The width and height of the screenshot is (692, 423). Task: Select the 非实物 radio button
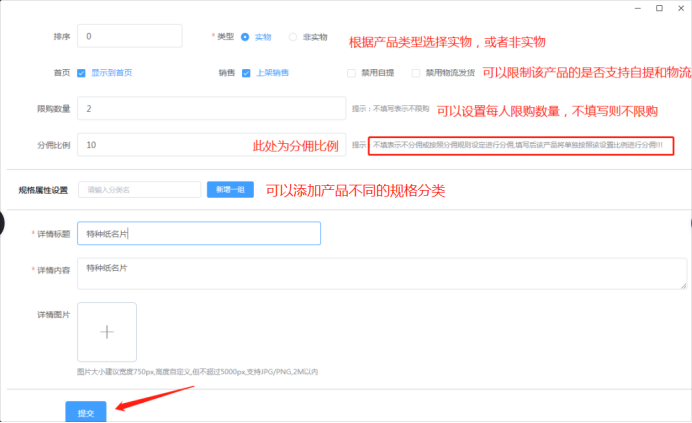(x=293, y=37)
